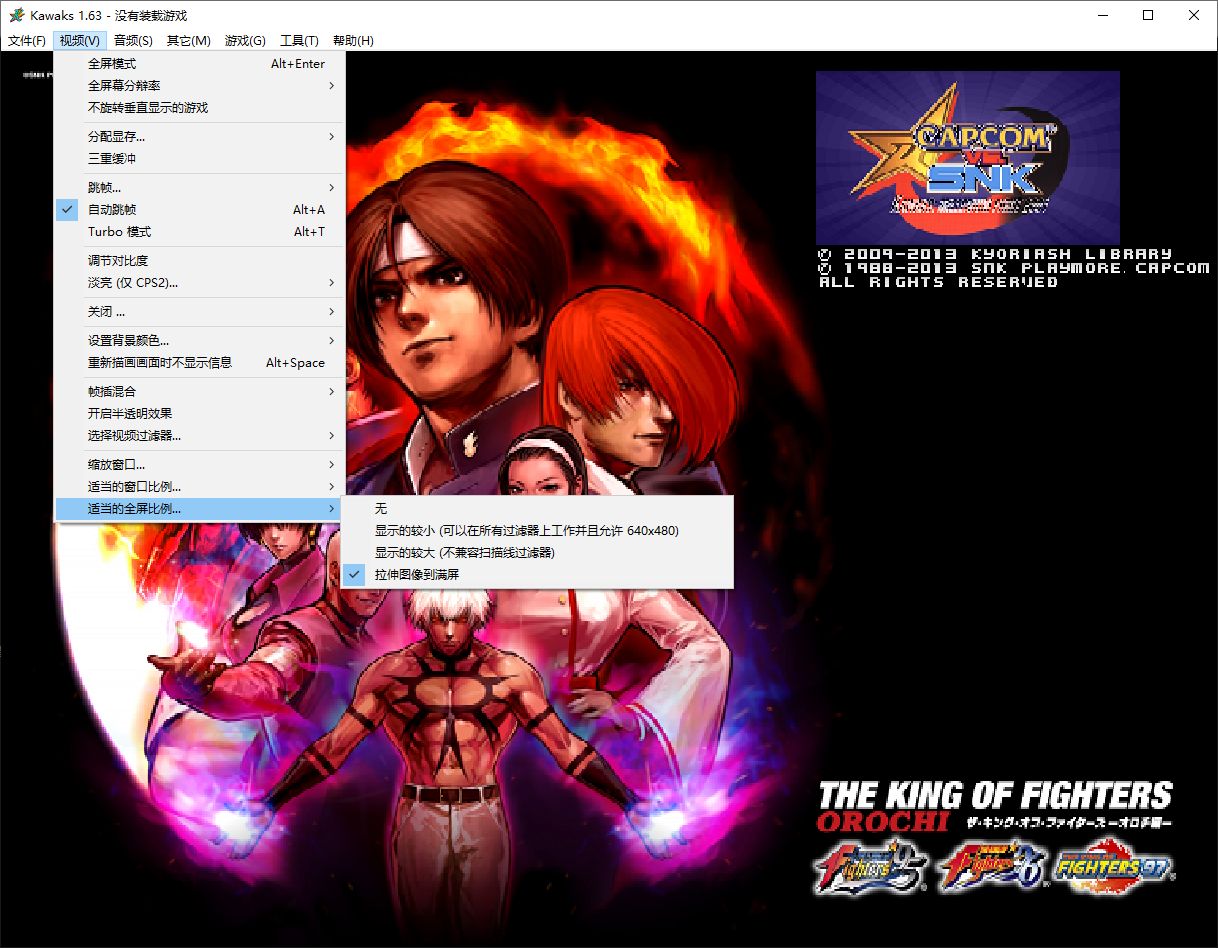Toggle 开启半透明效果 option
This screenshot has width=1218, height=948.
[130, 414]
